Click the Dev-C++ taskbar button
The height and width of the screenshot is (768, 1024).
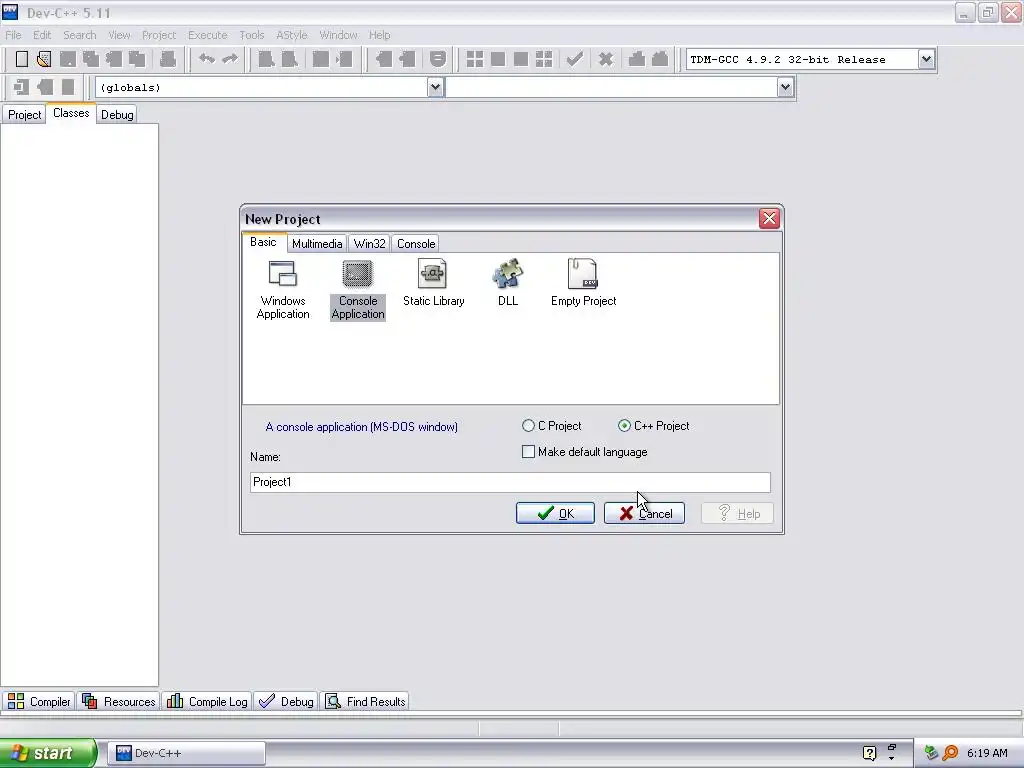[x=186, y=753]
